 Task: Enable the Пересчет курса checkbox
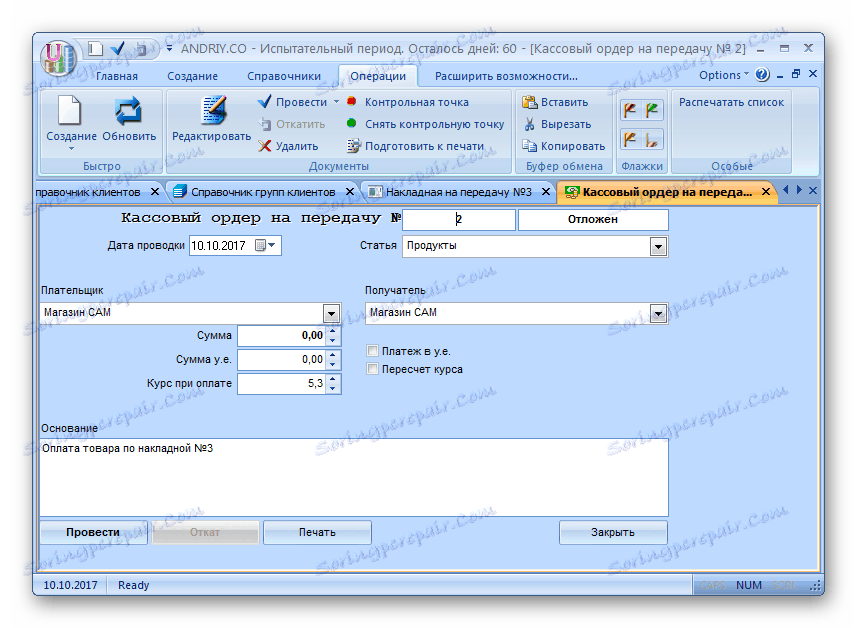[373, 368]
